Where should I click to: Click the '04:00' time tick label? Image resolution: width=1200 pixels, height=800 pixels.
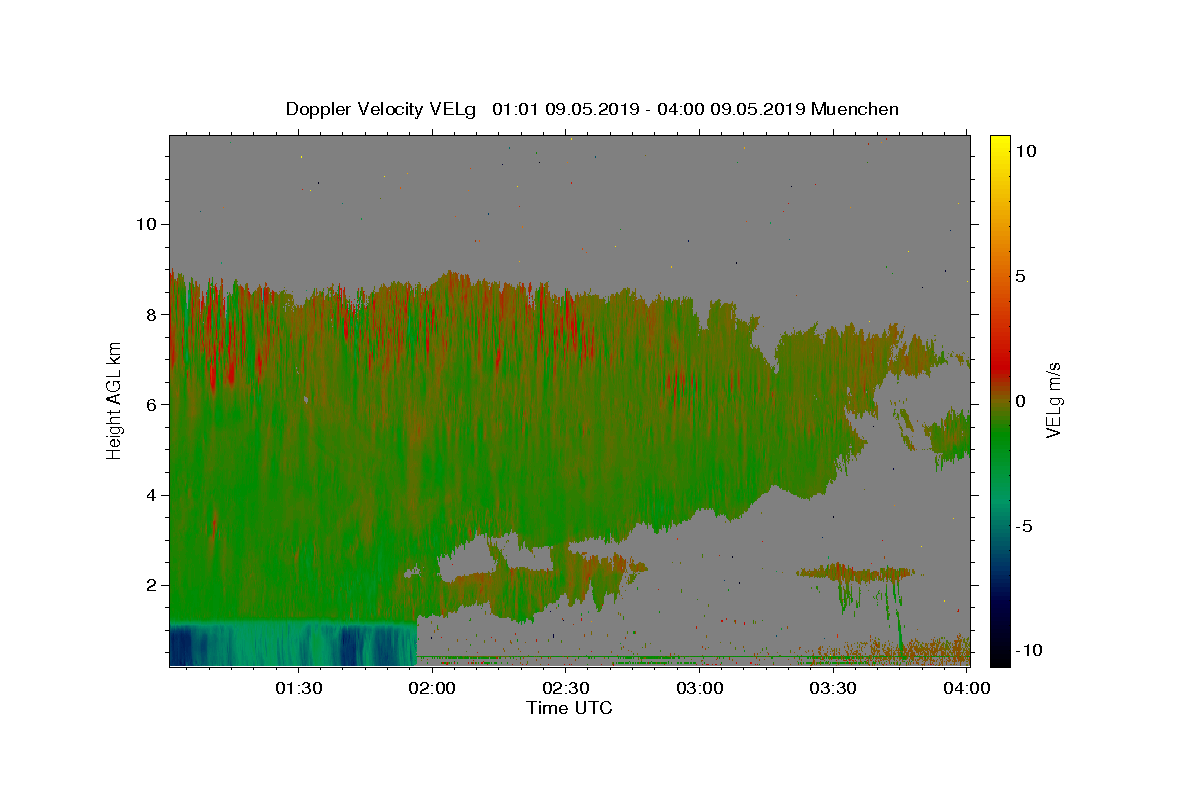(x=966, y=688)
